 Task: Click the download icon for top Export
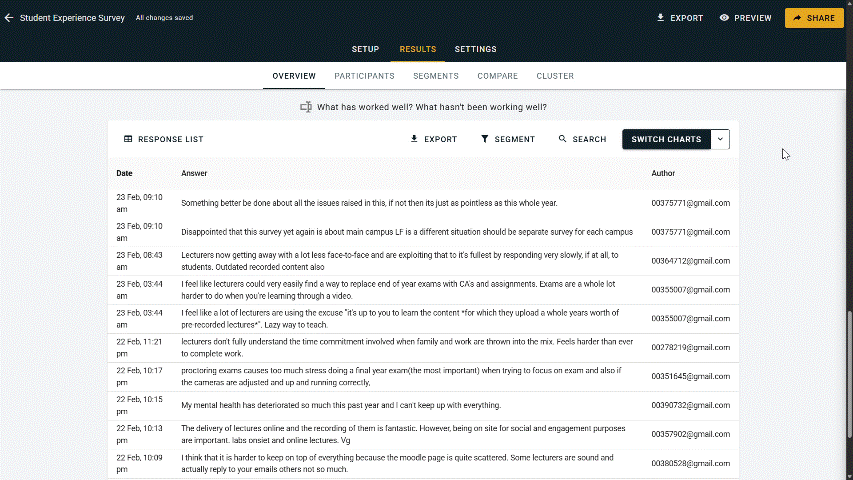[660, 18]
